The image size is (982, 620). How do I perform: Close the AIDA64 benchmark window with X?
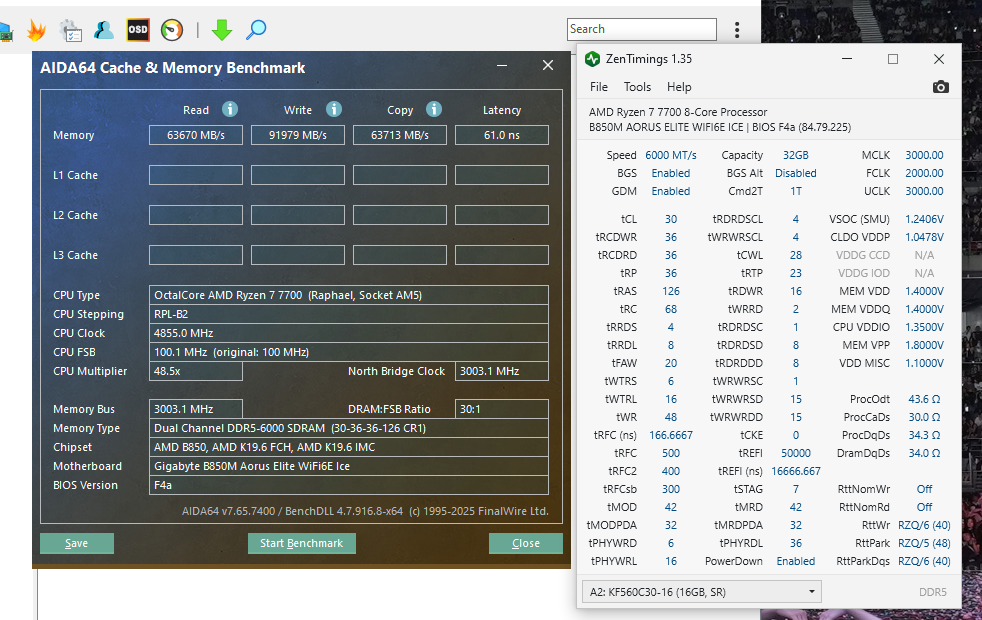(x=548, y=65)
